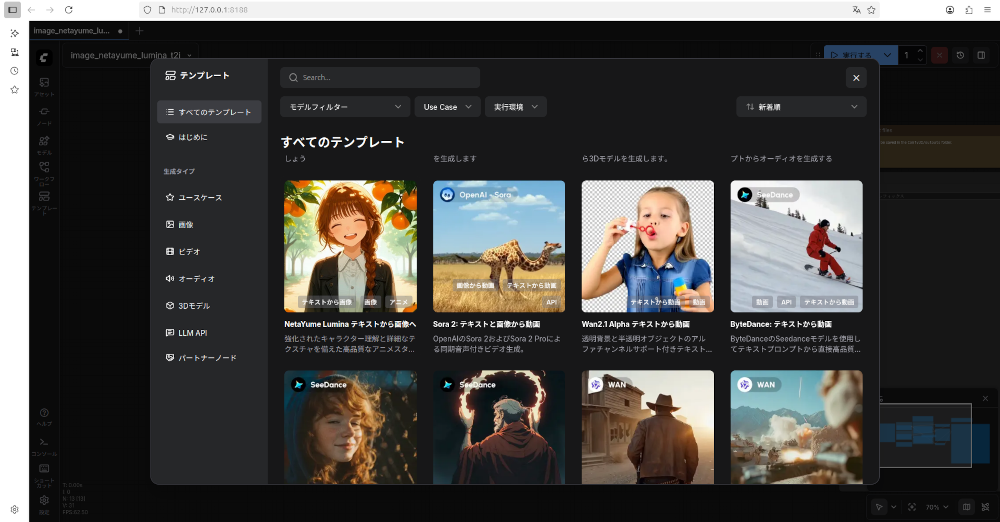The width and height of the screenshot is (1000, 522).
Task: Open Firefox history sidebar icon
Action: click(x=14, y=71)
